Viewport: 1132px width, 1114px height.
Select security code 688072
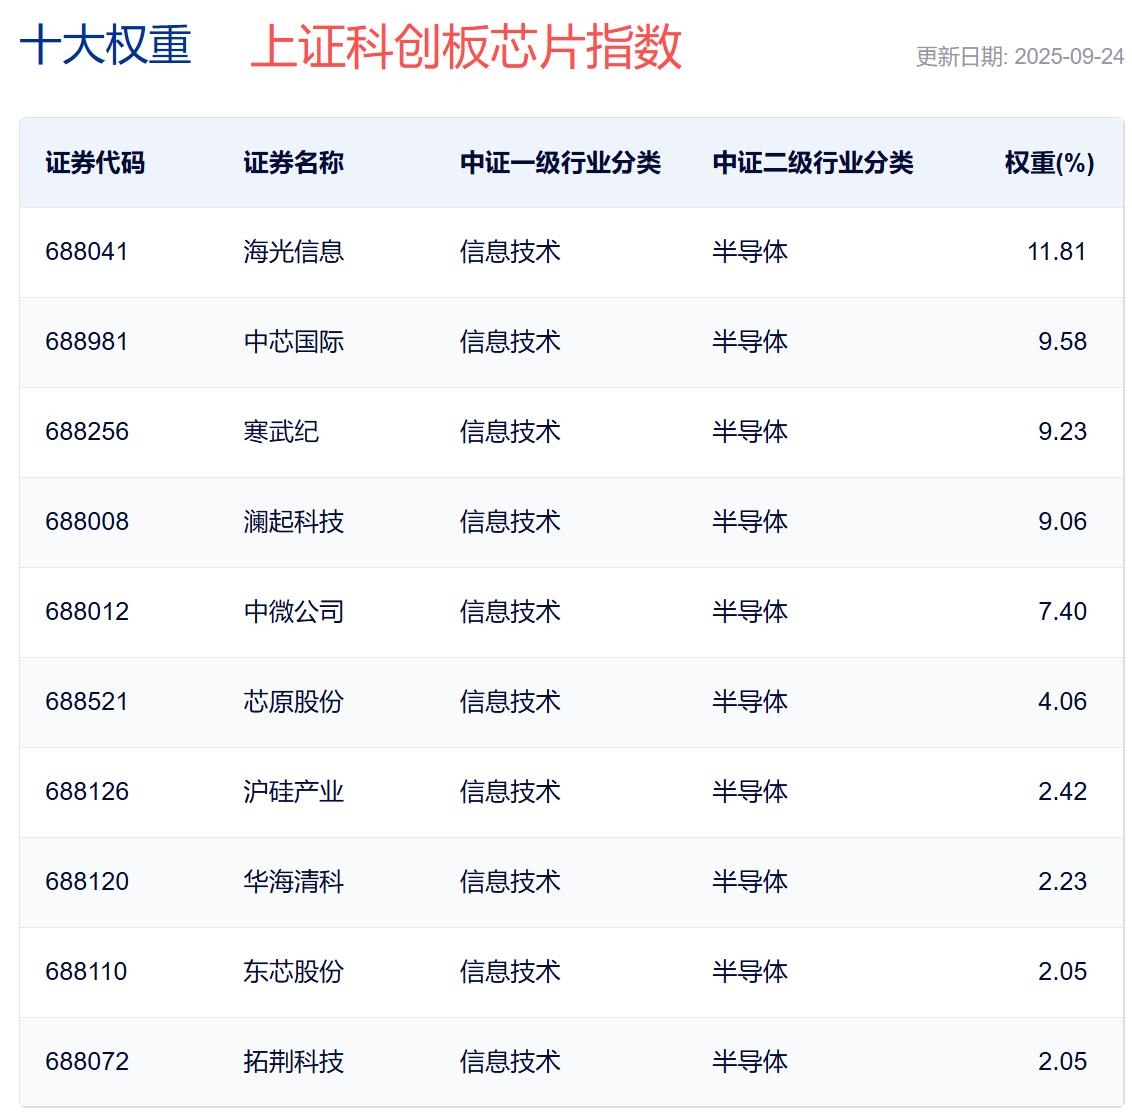tap(87, 1062)
